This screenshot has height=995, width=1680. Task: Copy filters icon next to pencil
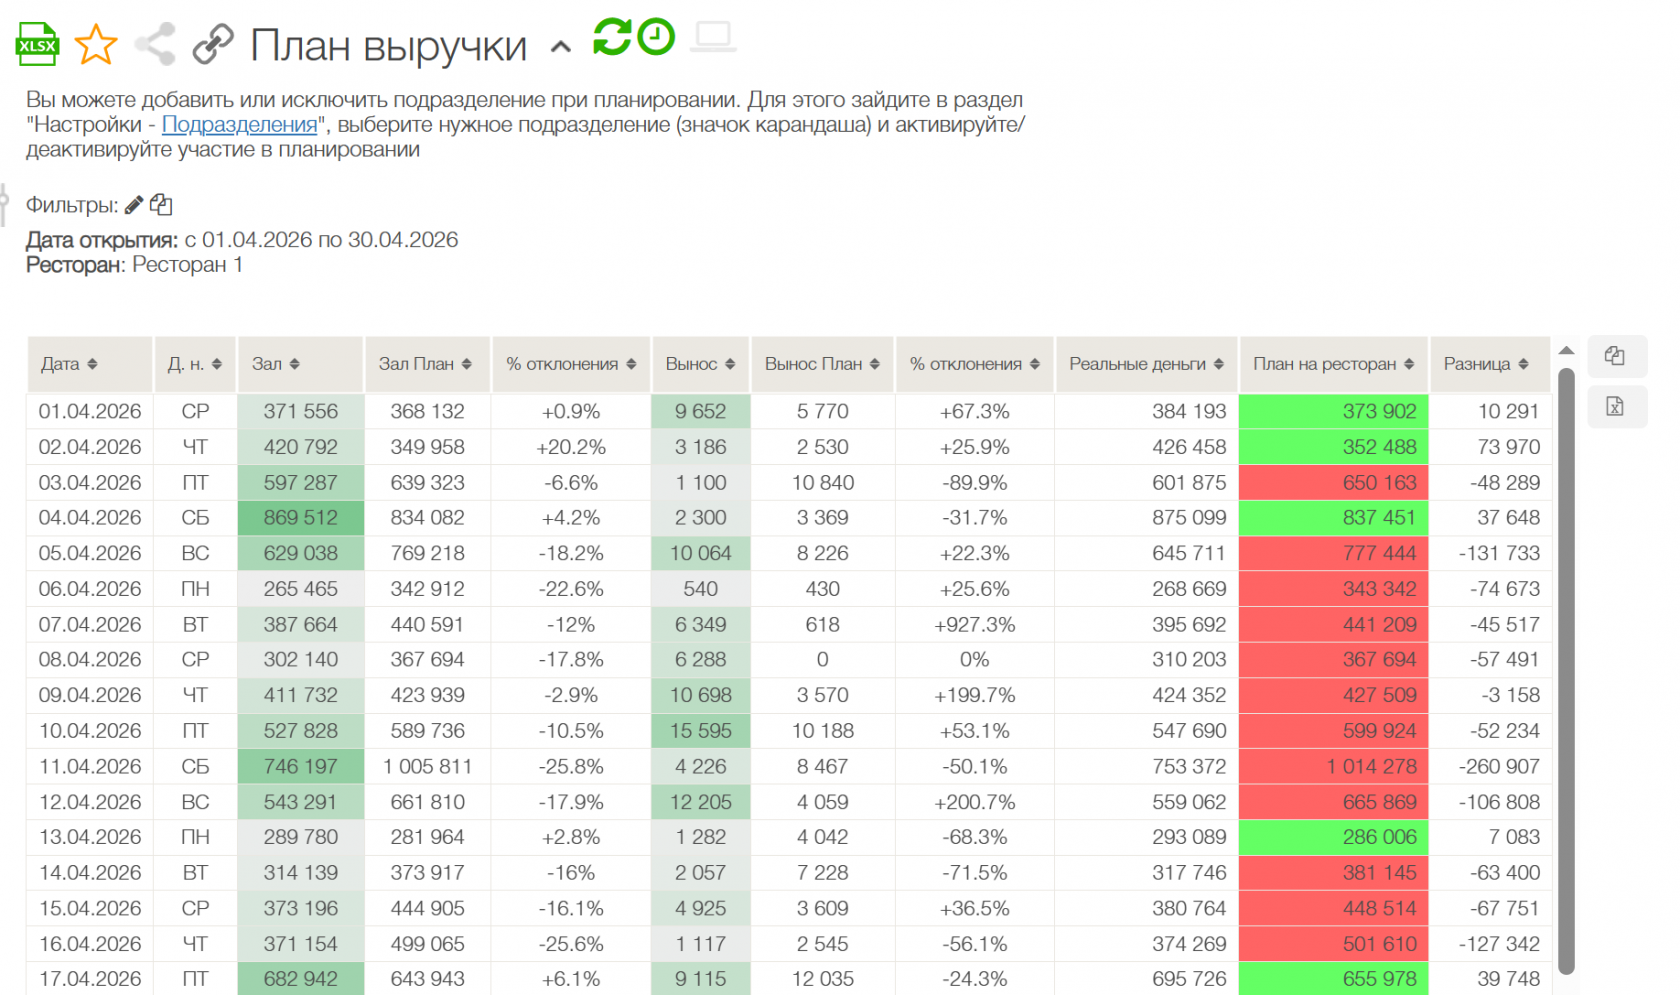(161, 205)
